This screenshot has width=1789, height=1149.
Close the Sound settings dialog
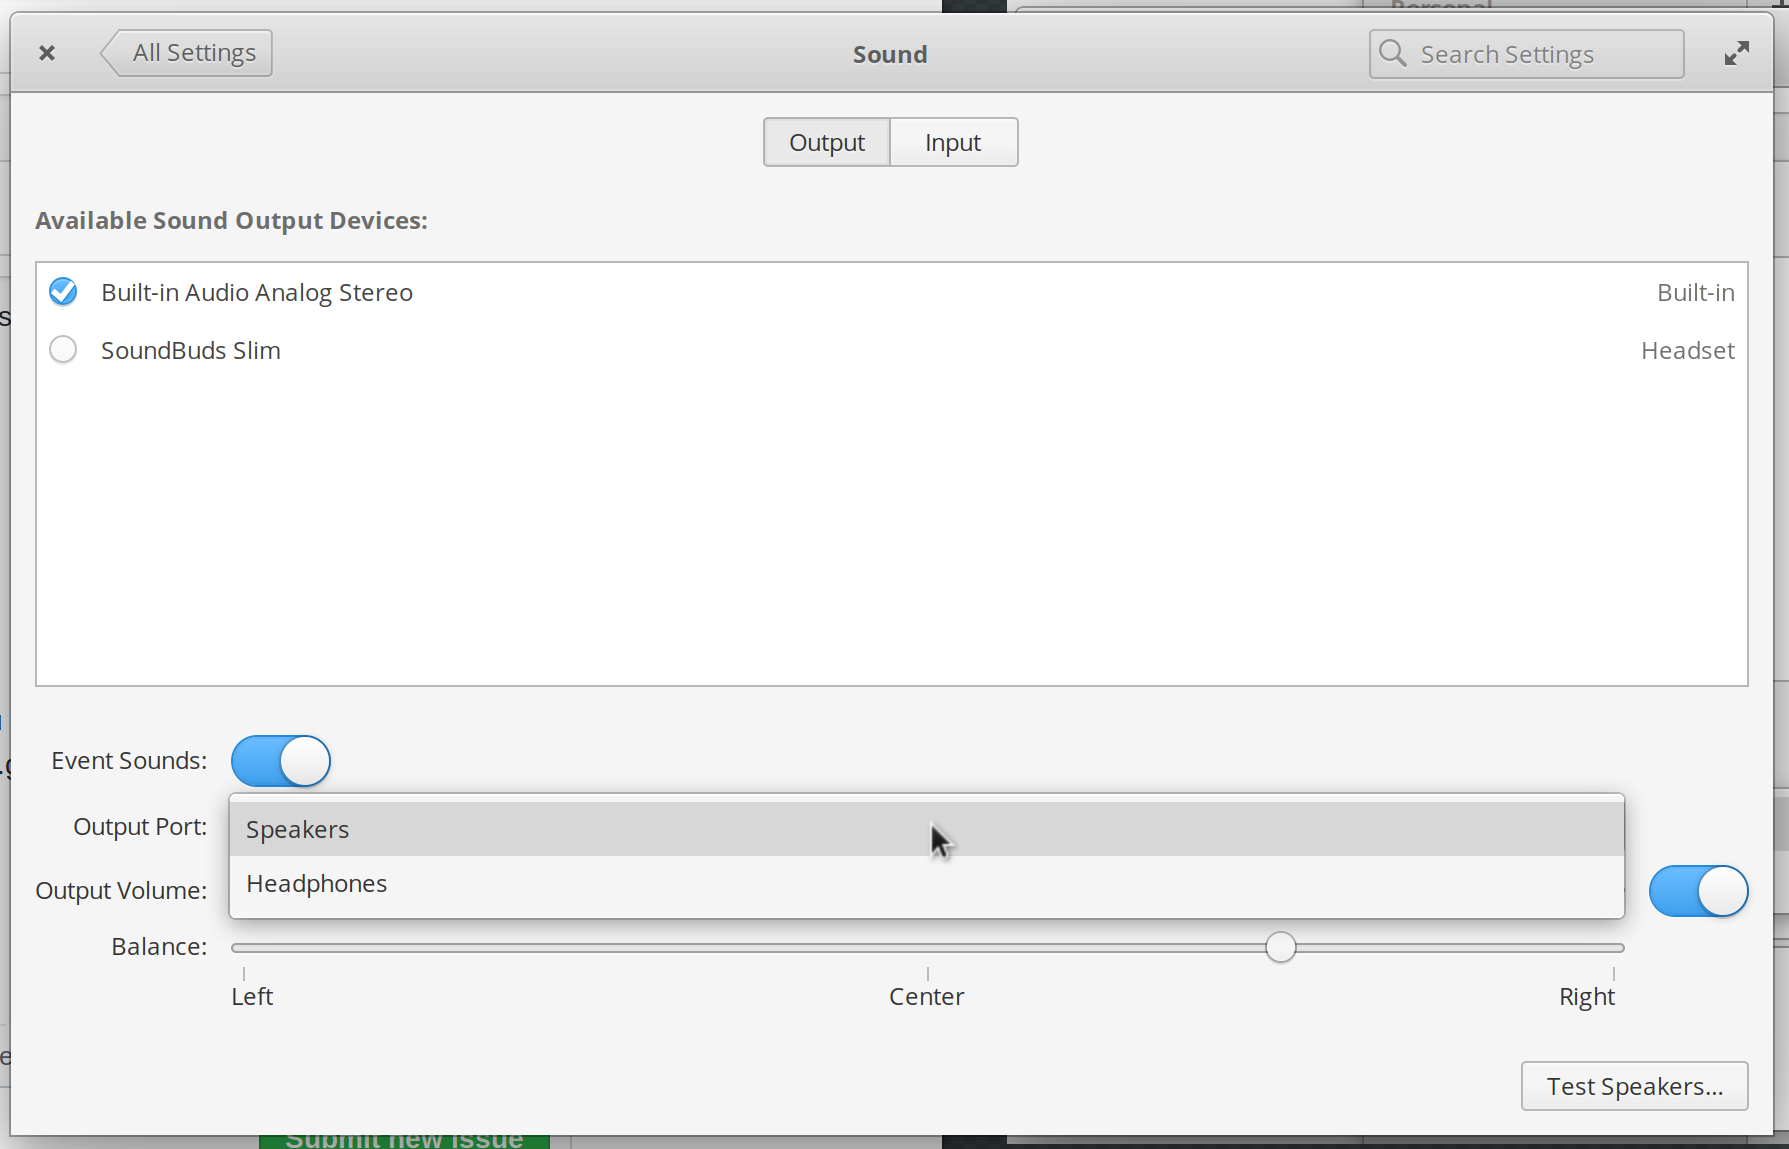(46, 52)
